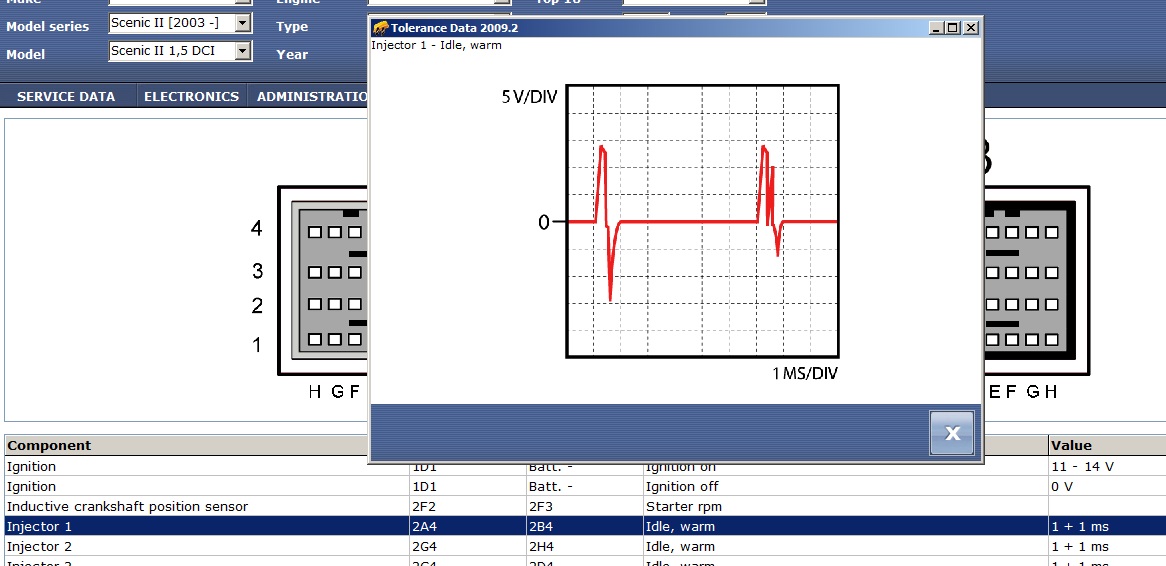Select the Injector 1 row
Image resolution: width=1166 pixels, height=566 pixels.
pos(583,526)
